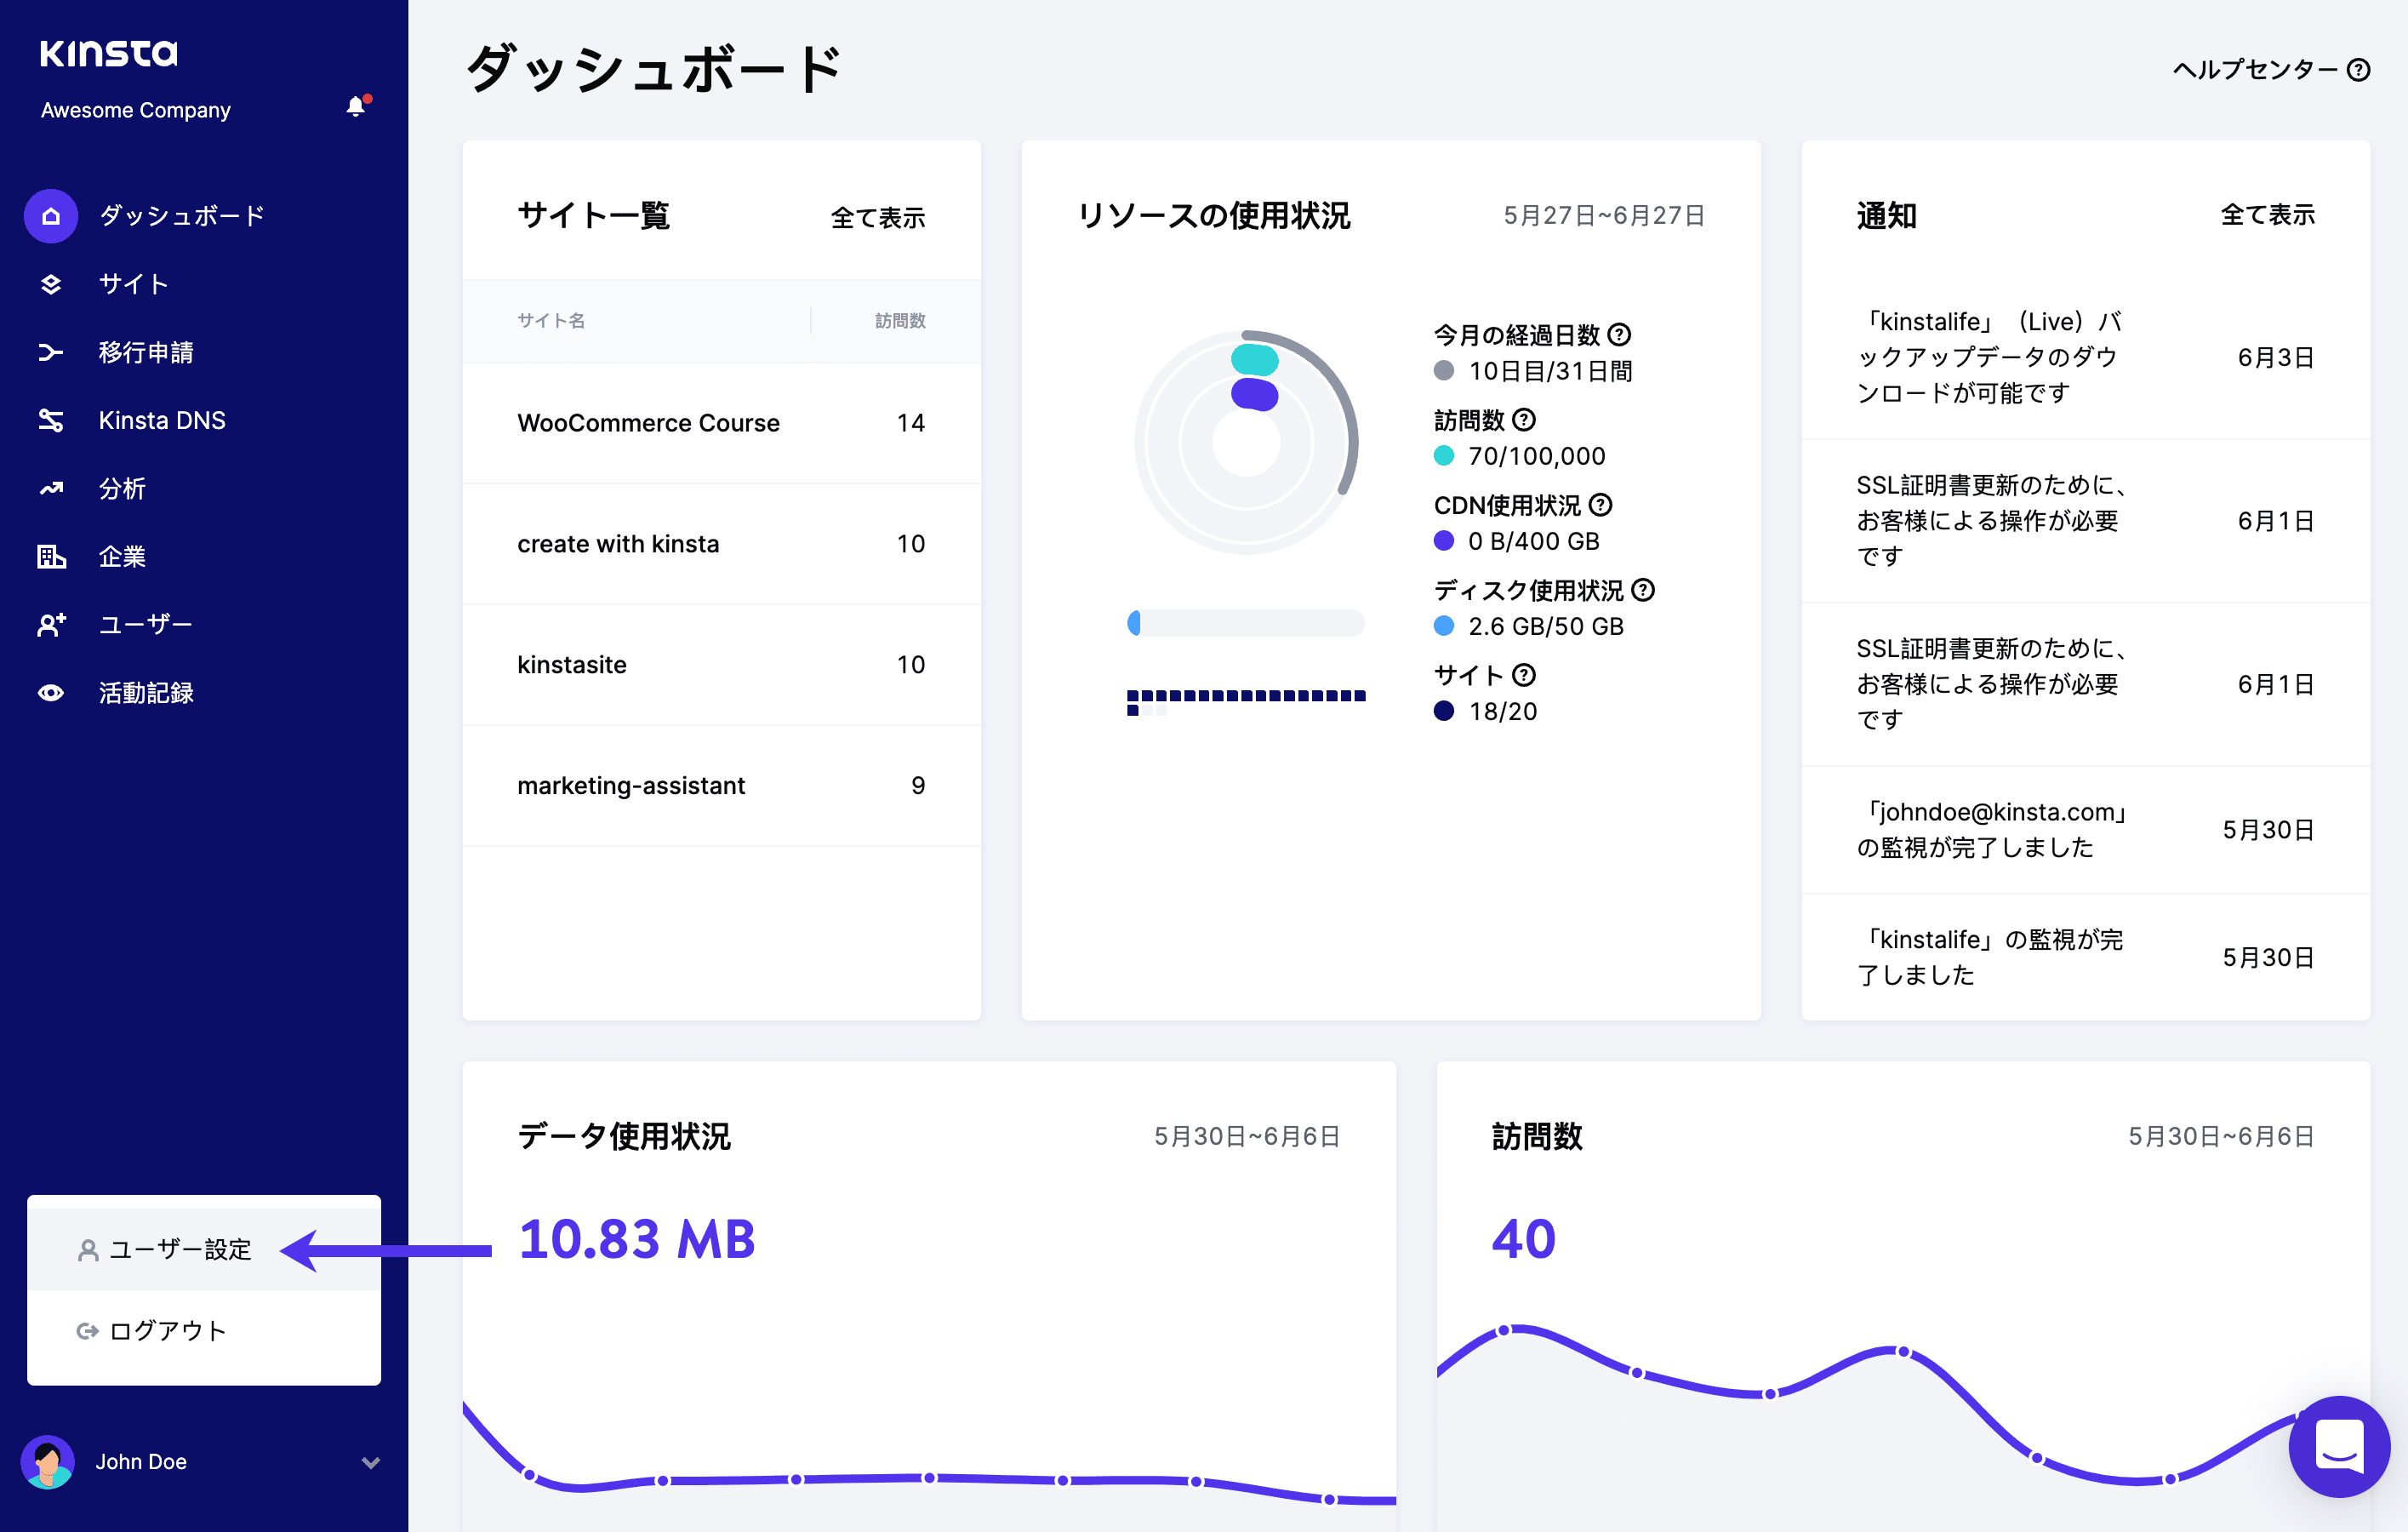Viewport: 2408px width, 1532px height.
Task: Open 全て表示 in the 通知 panel
Action: click(2266, 215)
